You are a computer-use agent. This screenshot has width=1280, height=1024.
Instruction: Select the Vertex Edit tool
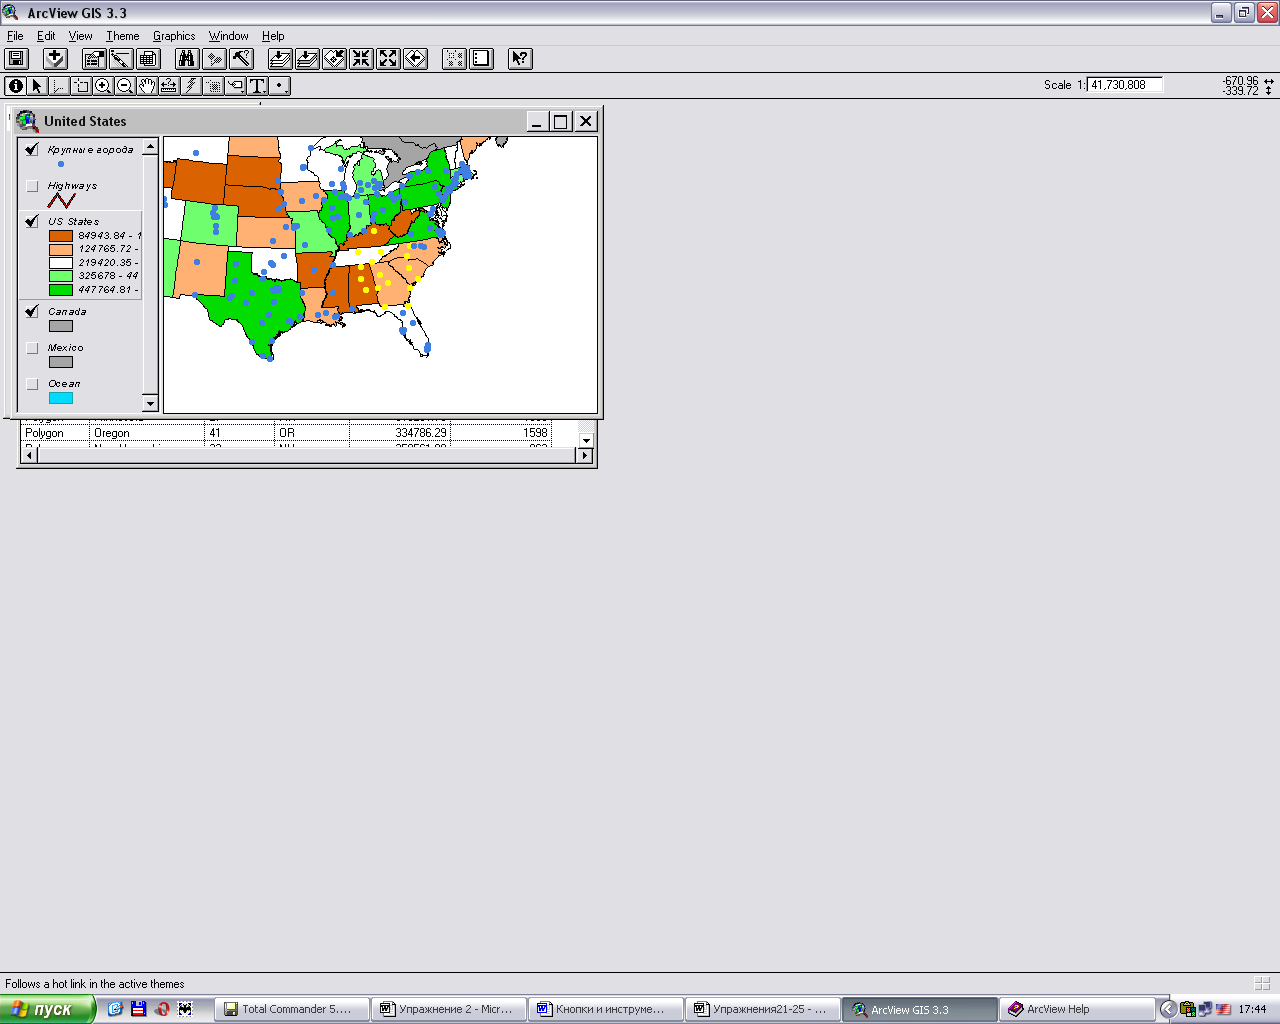click(x=59, y=86)
